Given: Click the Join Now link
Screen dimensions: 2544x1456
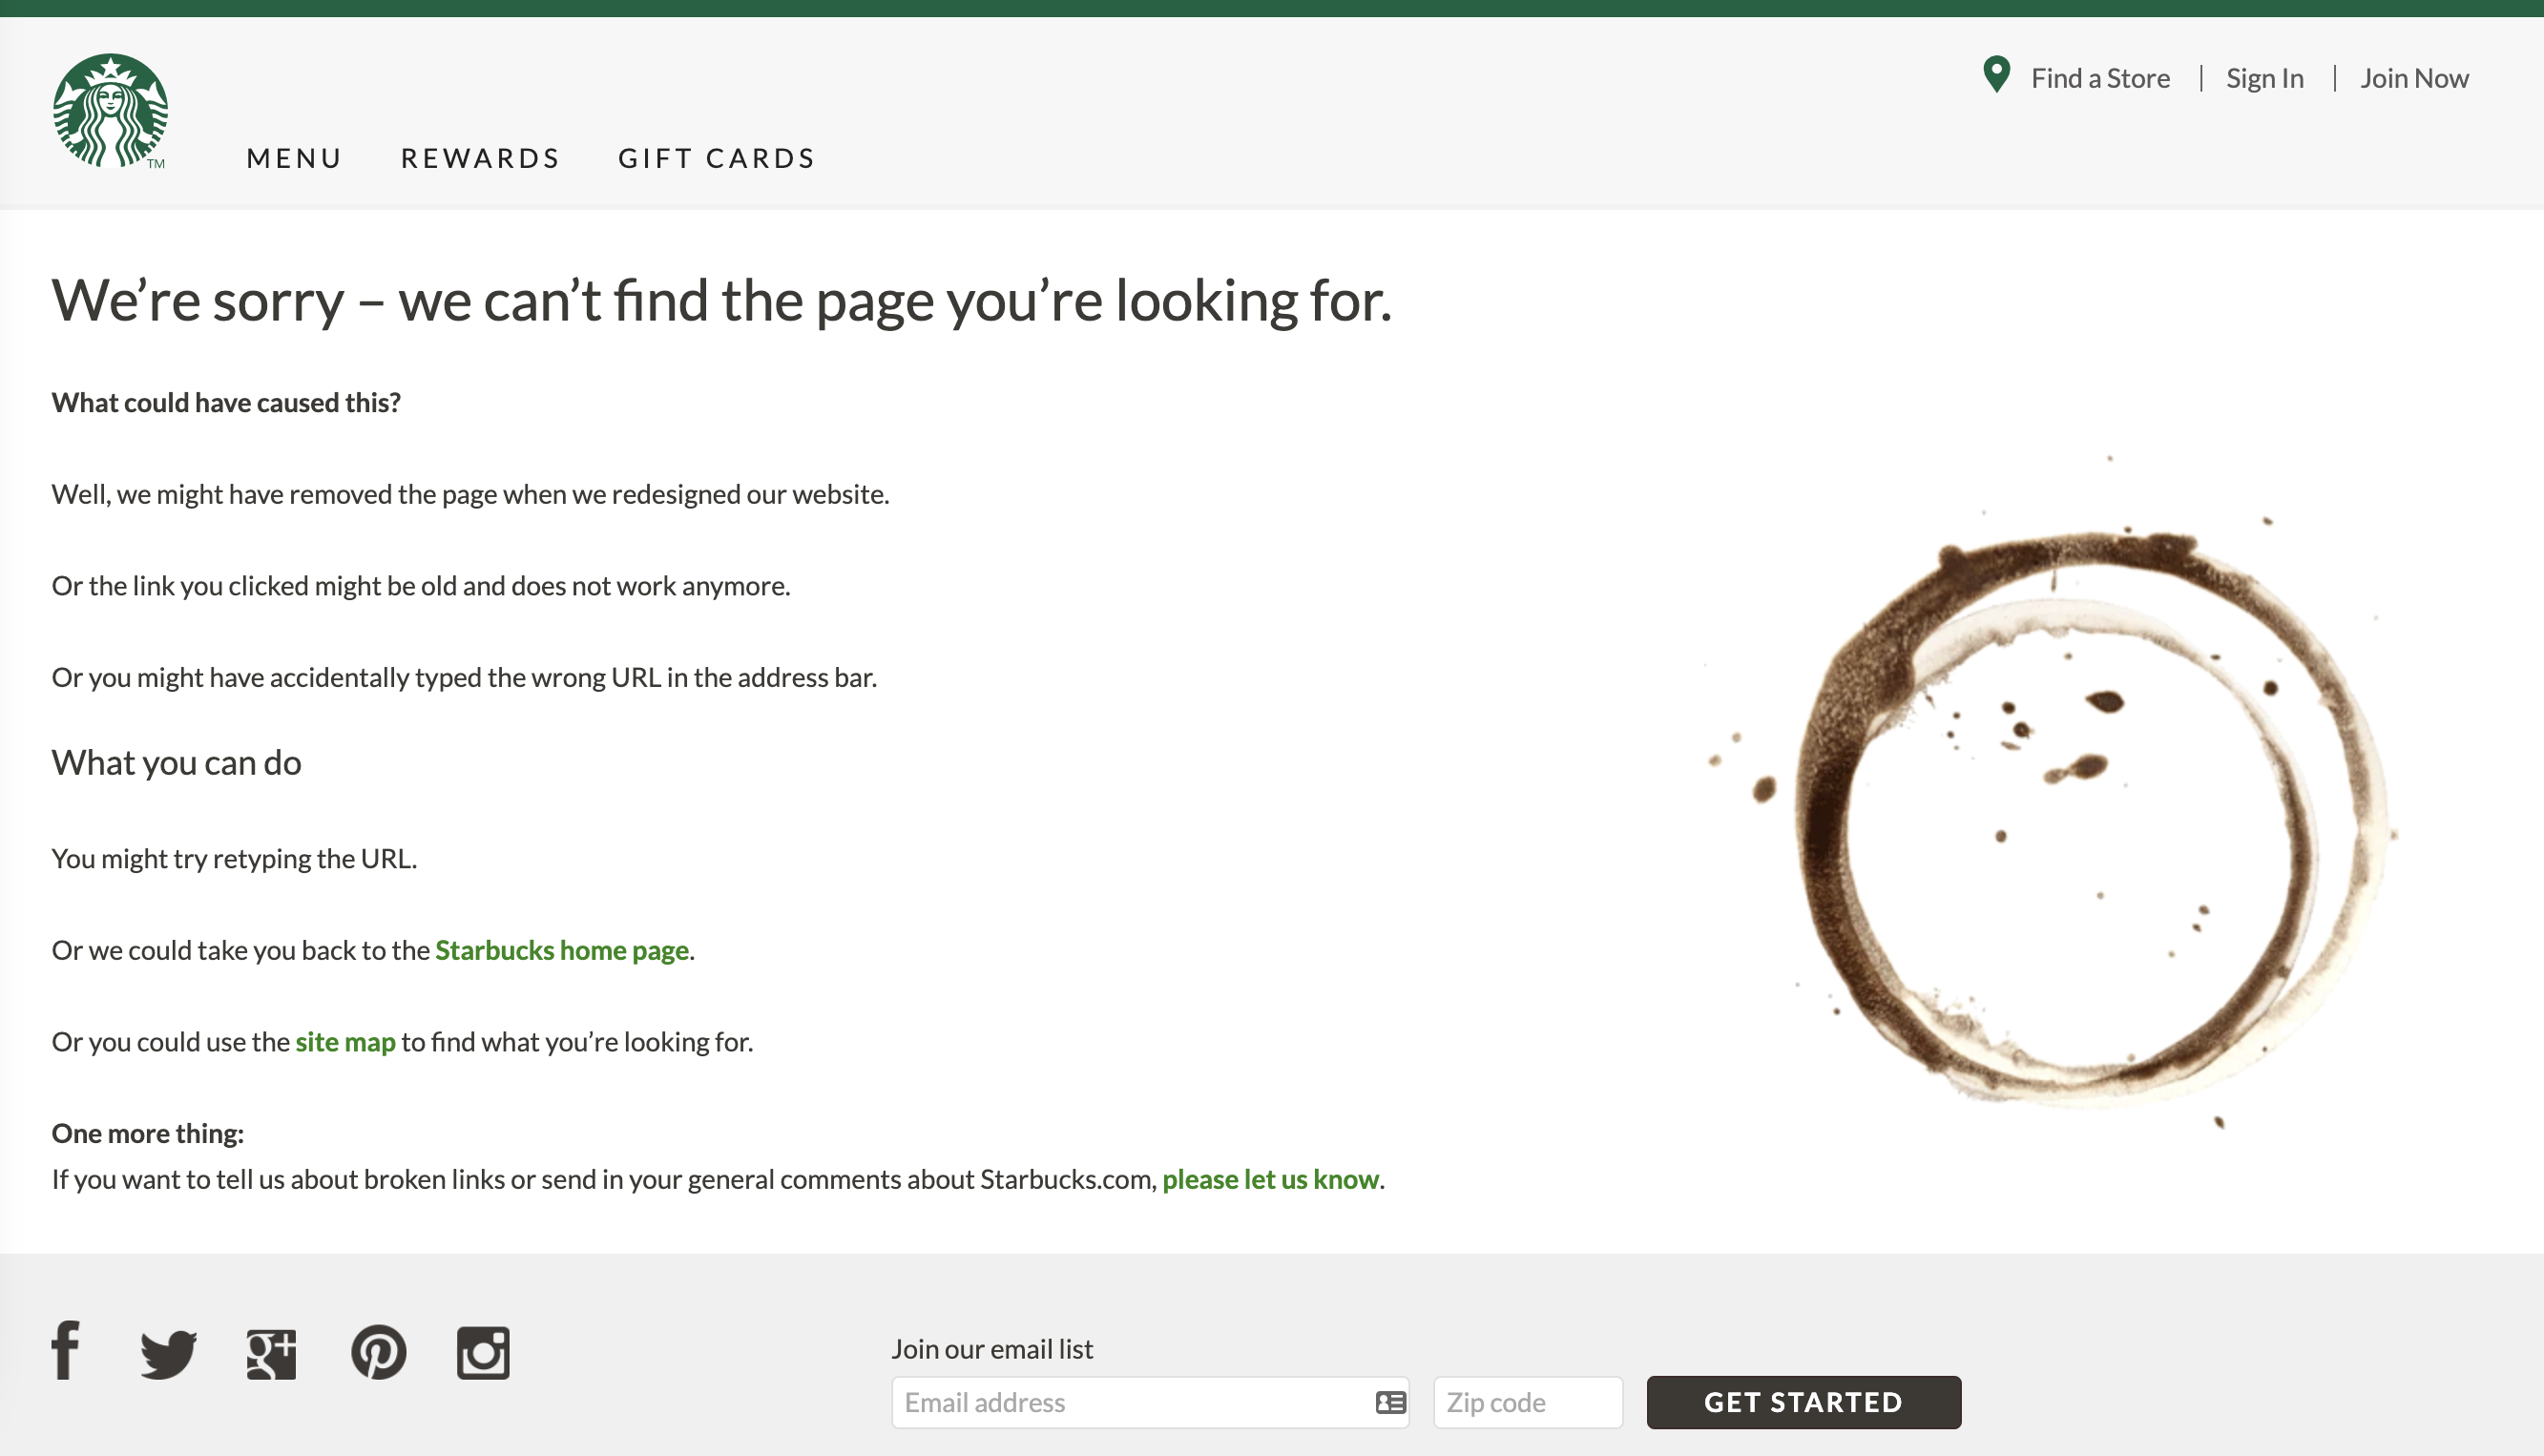Looking at the screenshot, I should [2414, 78].
